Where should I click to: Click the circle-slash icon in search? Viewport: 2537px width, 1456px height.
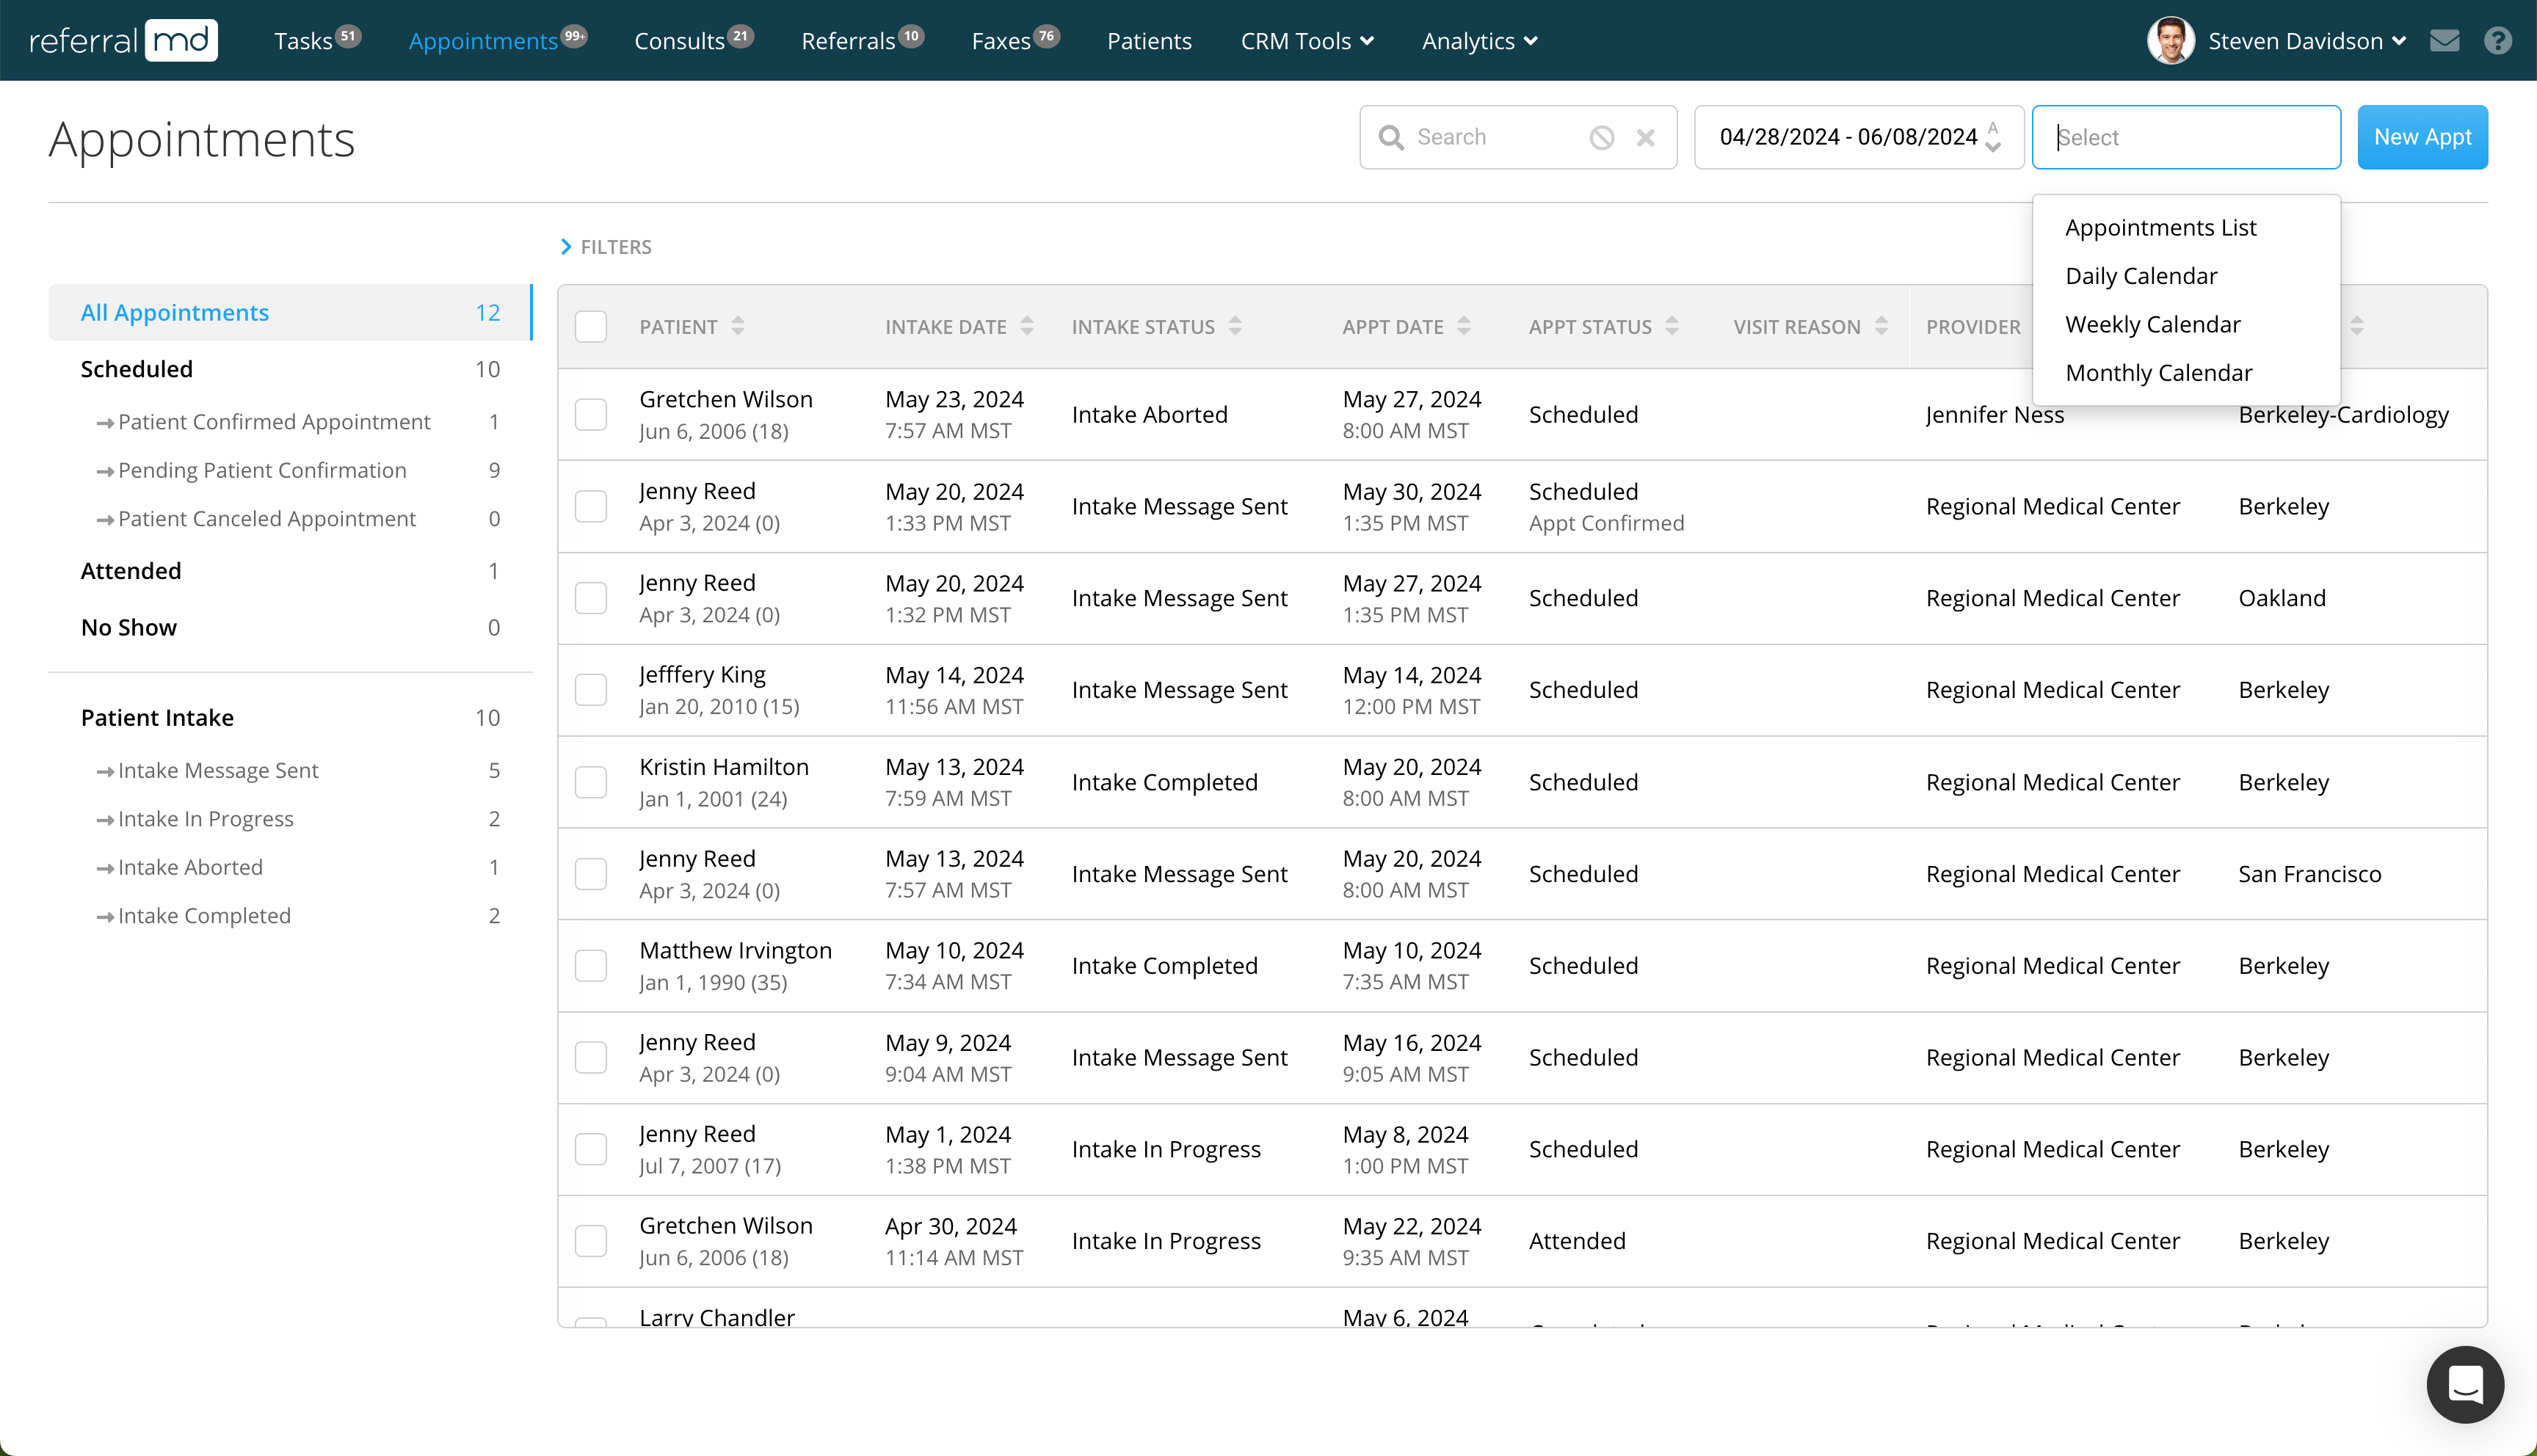tap(1601, 137)
